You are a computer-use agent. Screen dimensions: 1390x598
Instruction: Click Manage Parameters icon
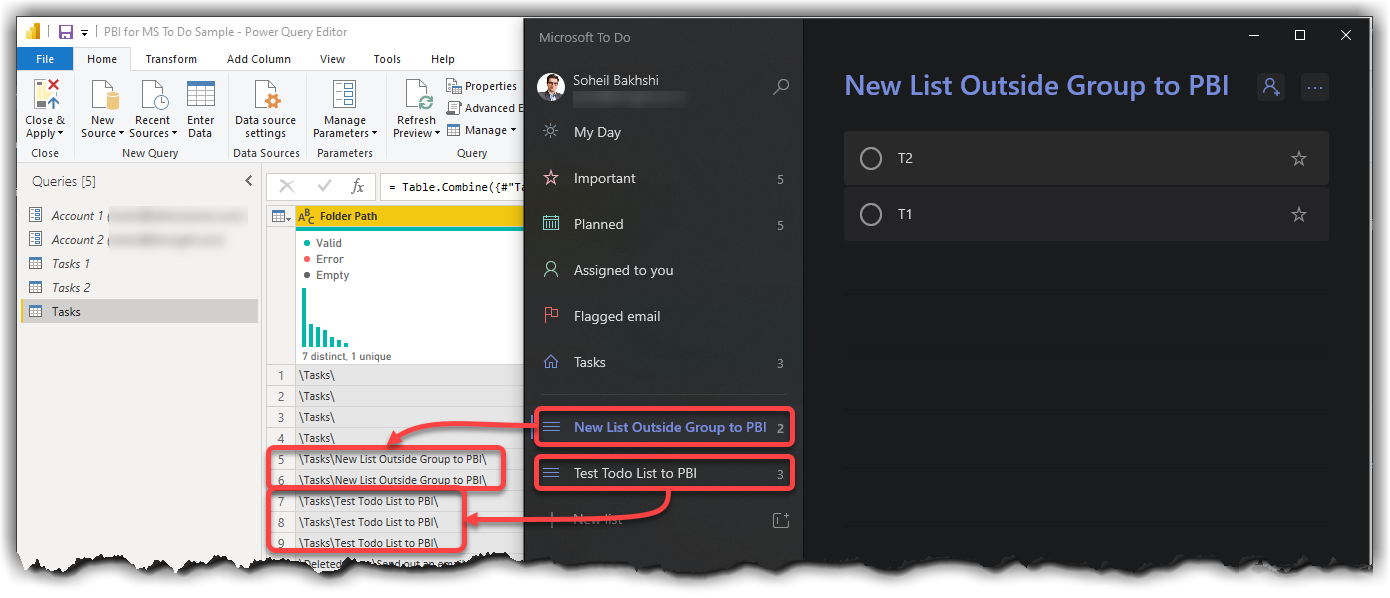(345, 94)
